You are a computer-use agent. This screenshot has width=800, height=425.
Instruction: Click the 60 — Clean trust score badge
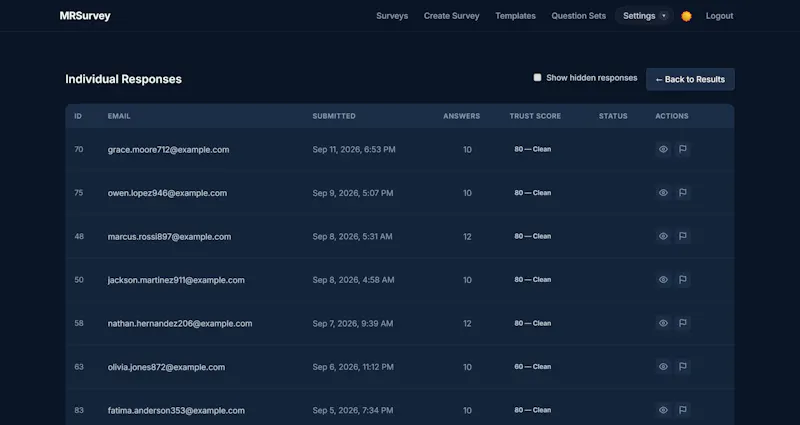(x=533, y=367)
